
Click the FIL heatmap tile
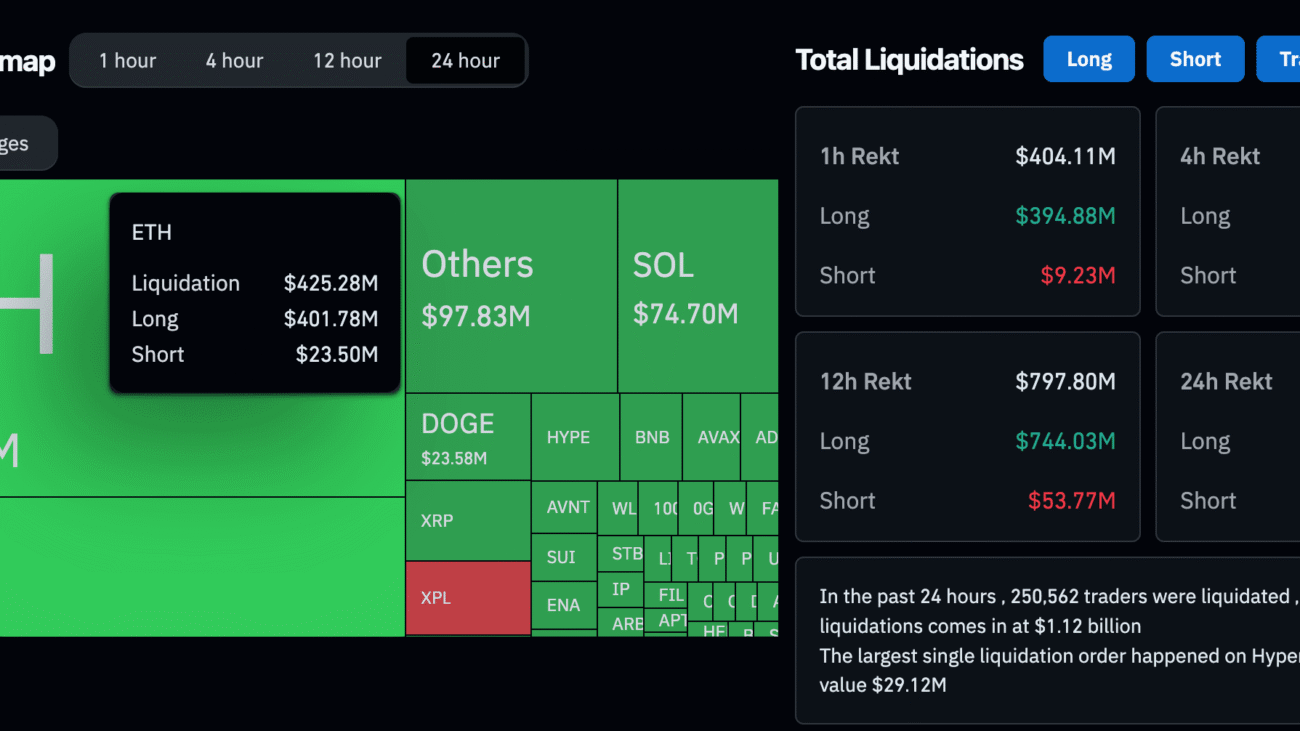[671, 595]
